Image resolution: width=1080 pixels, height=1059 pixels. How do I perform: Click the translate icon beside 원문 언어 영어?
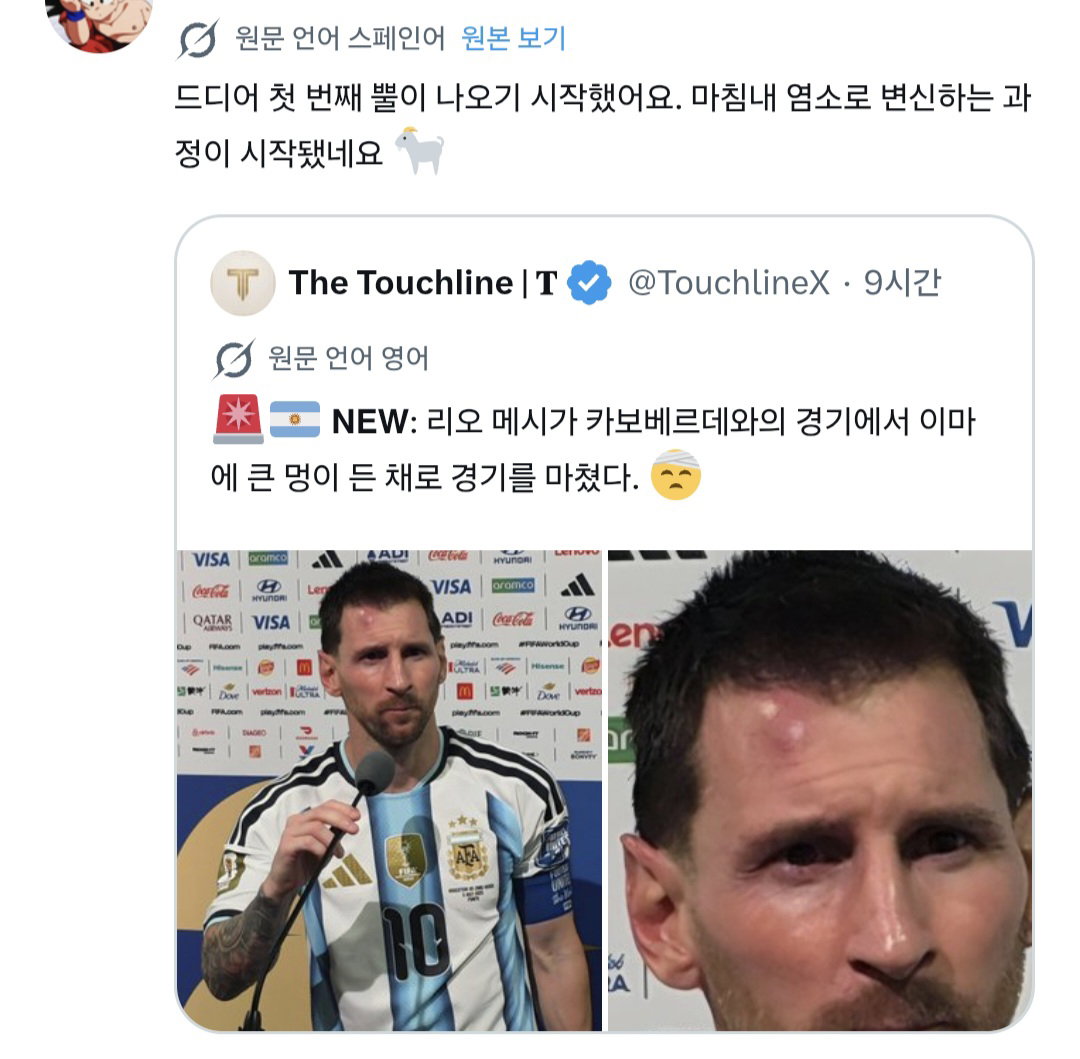[x=234, y=359]
